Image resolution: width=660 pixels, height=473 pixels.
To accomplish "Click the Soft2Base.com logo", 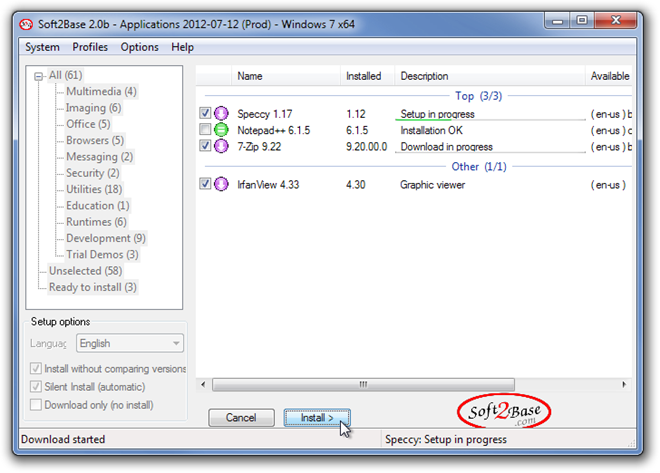I will pyautogui.click(x=504, y=411).
